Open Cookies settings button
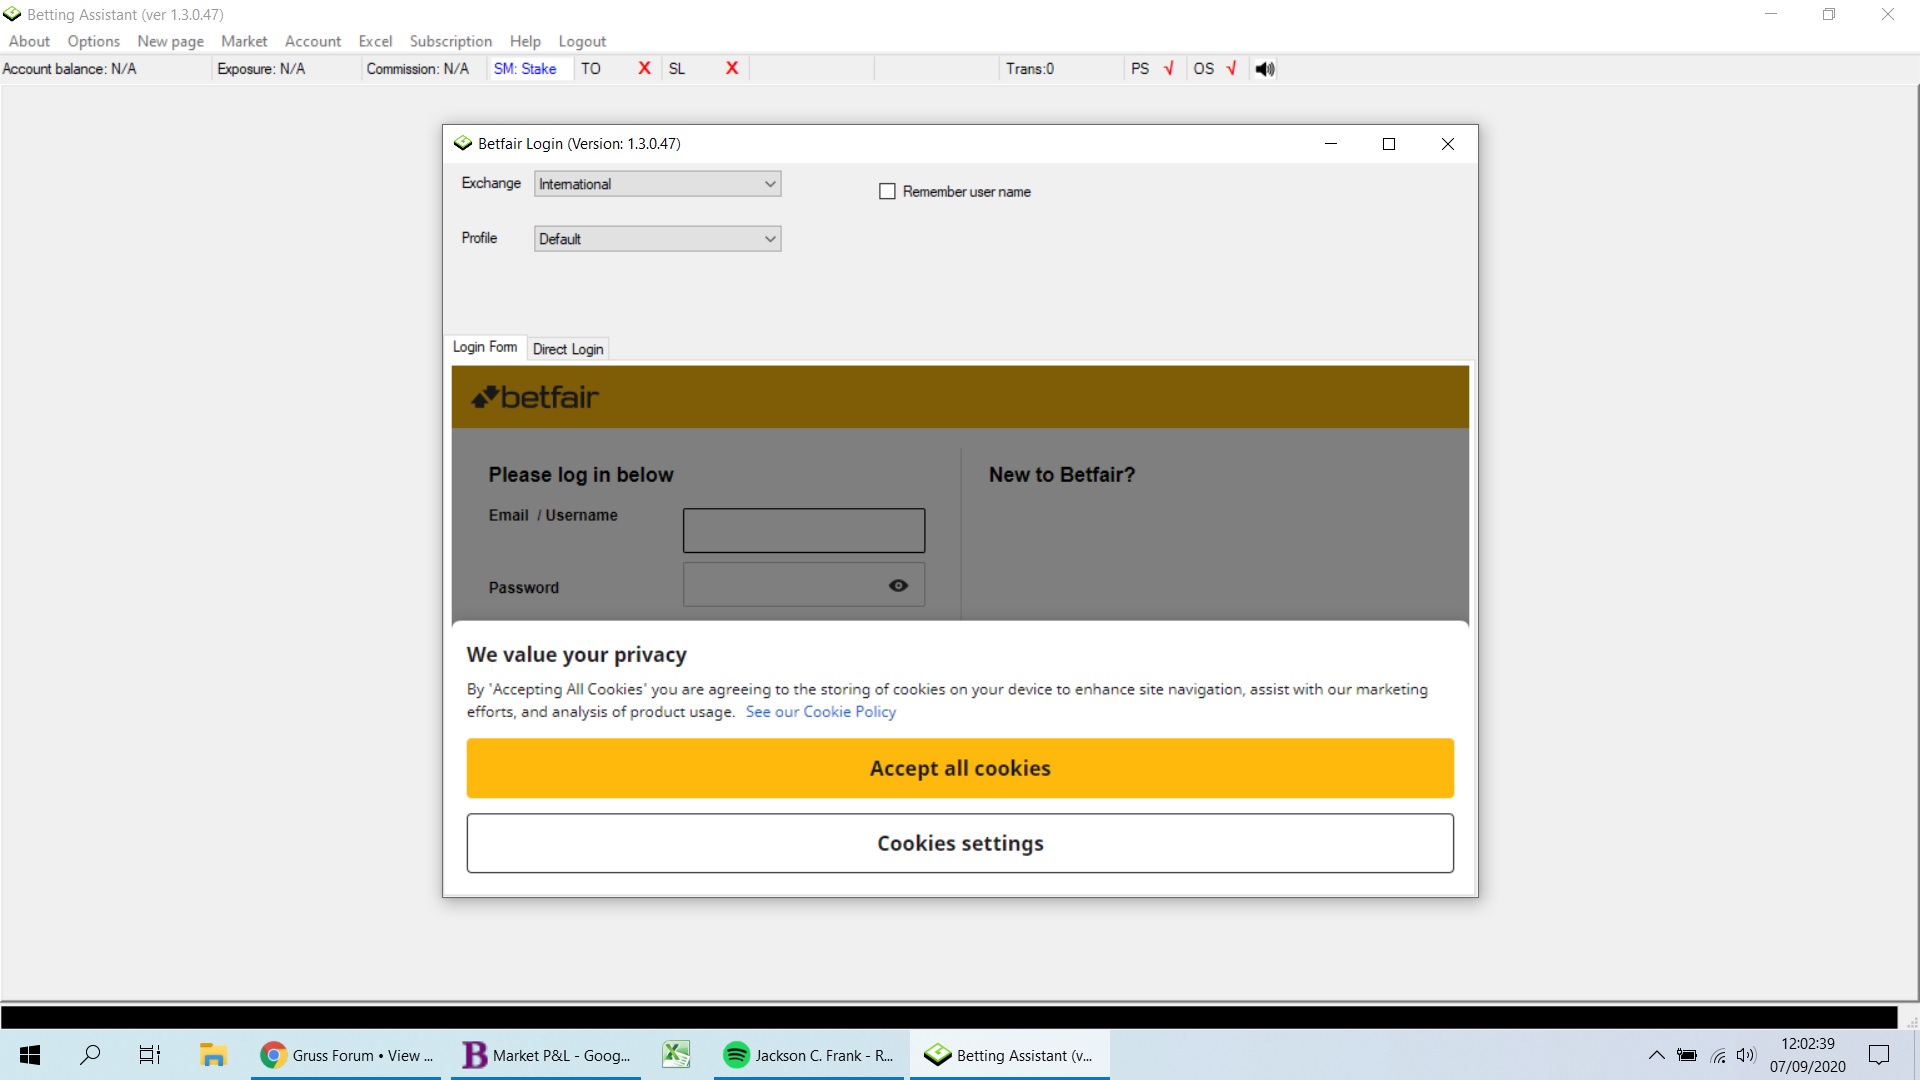This screenshot has height=1080, width=1920. point(960,843)
